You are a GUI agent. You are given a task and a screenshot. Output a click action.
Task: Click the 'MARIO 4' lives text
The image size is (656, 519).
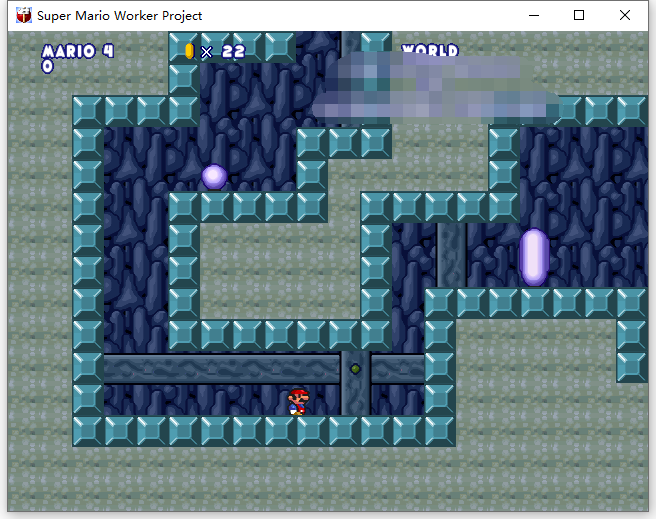(x=78, y=51)
